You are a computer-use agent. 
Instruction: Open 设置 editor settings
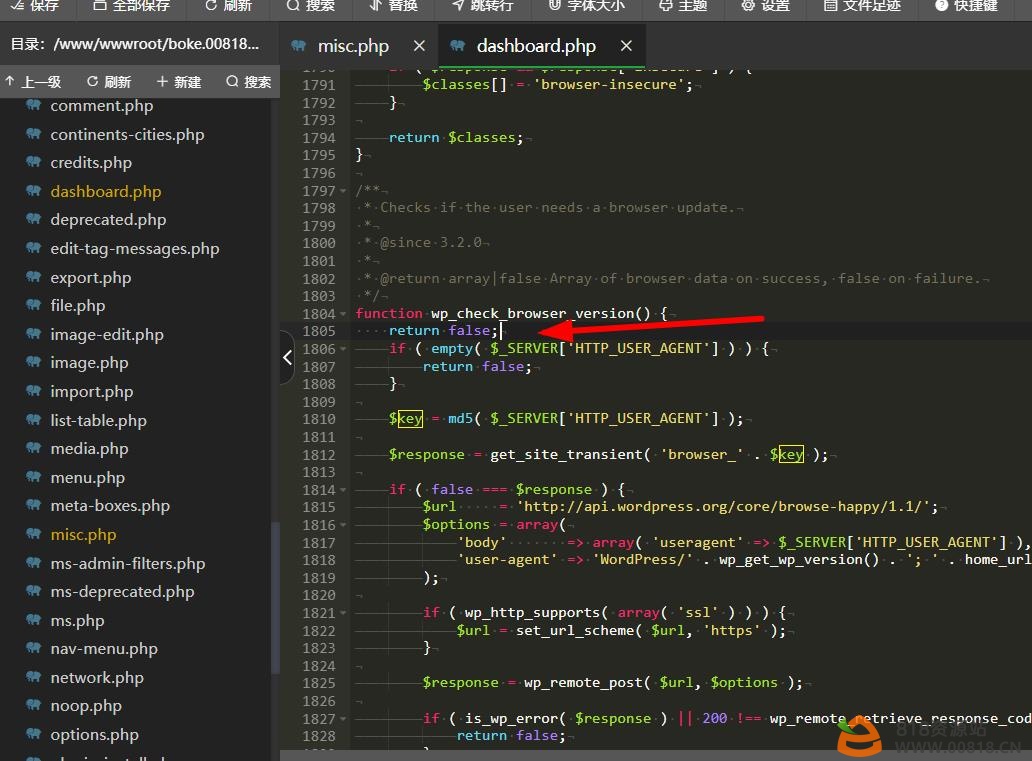[x=765, y=6]
